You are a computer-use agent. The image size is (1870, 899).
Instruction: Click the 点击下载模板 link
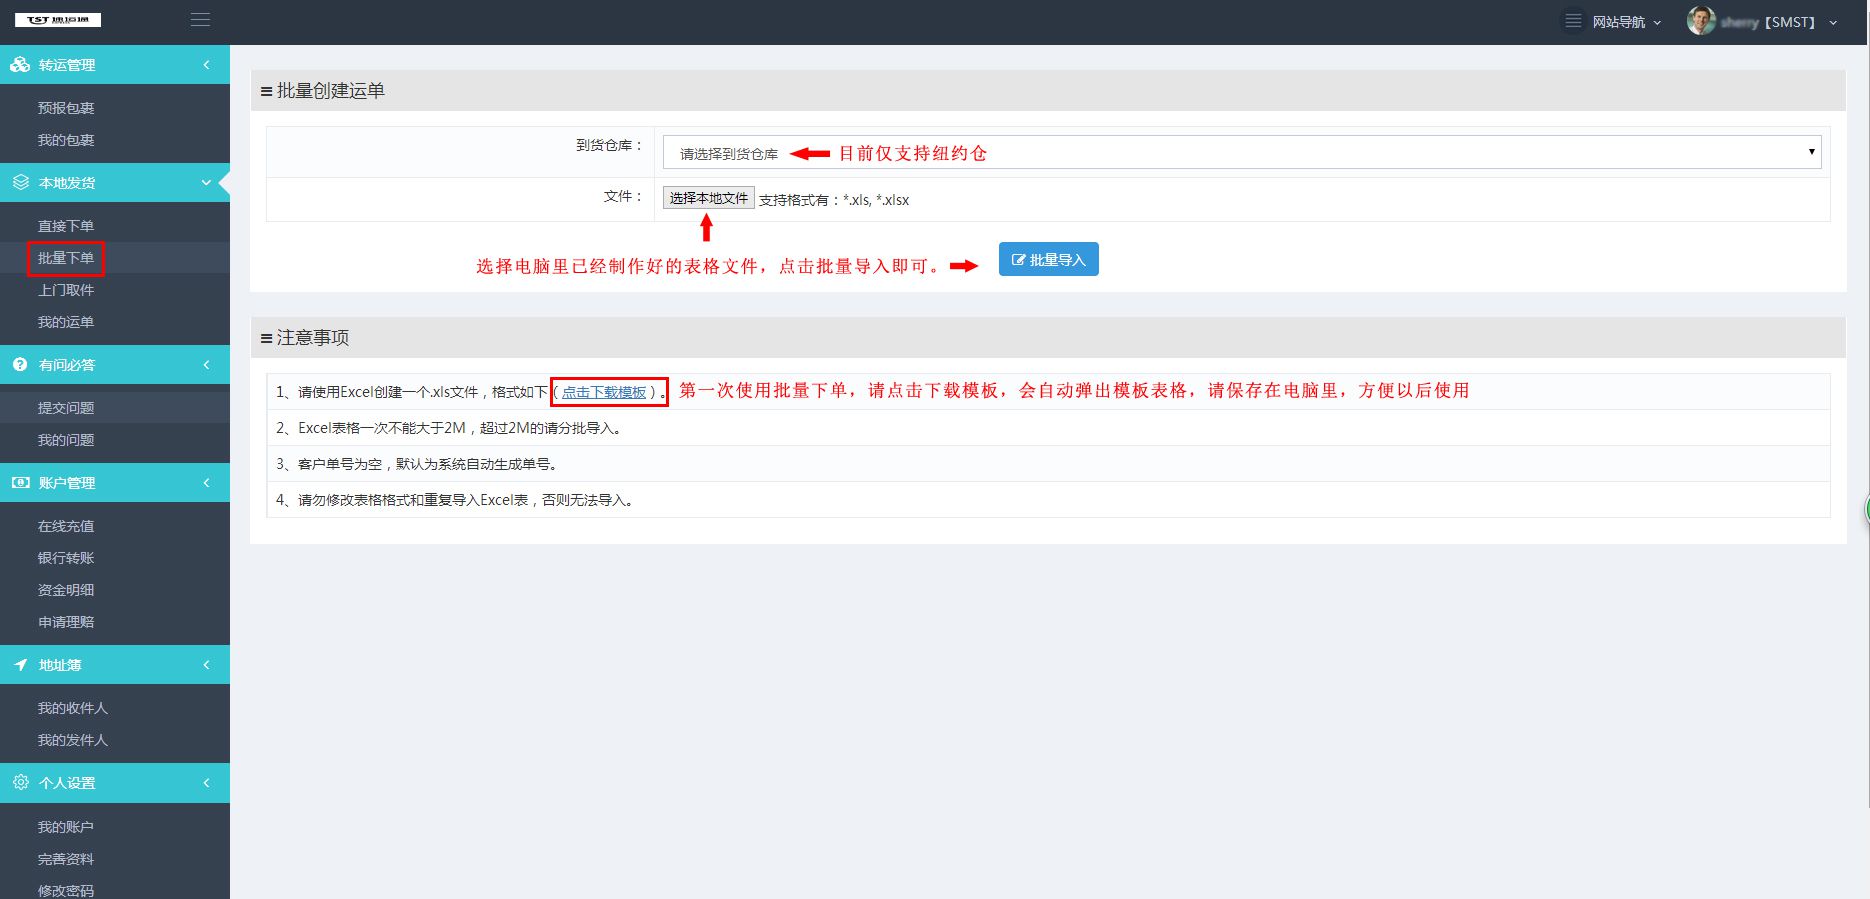604,392
